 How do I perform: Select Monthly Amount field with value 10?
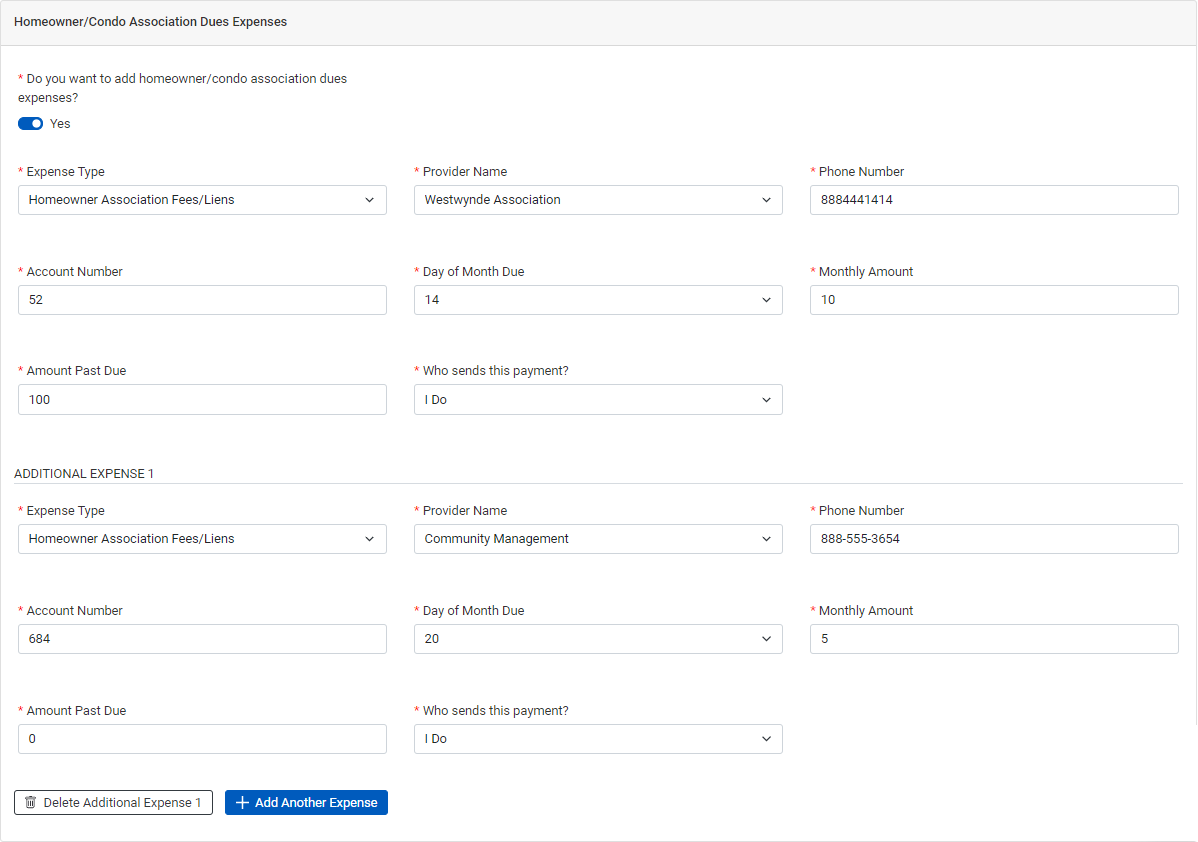click(994, 300)
